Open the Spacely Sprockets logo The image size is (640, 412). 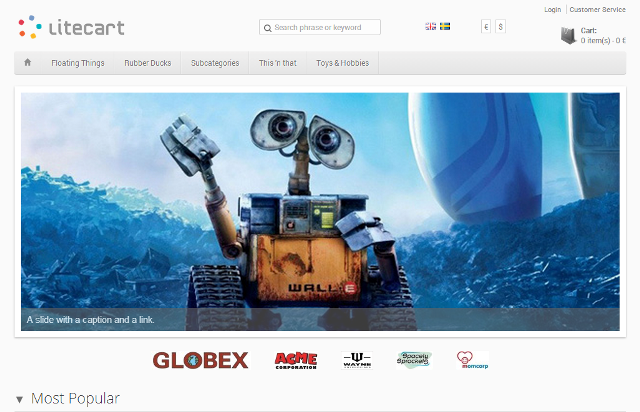pyautogui.click(x=414, y=360)
